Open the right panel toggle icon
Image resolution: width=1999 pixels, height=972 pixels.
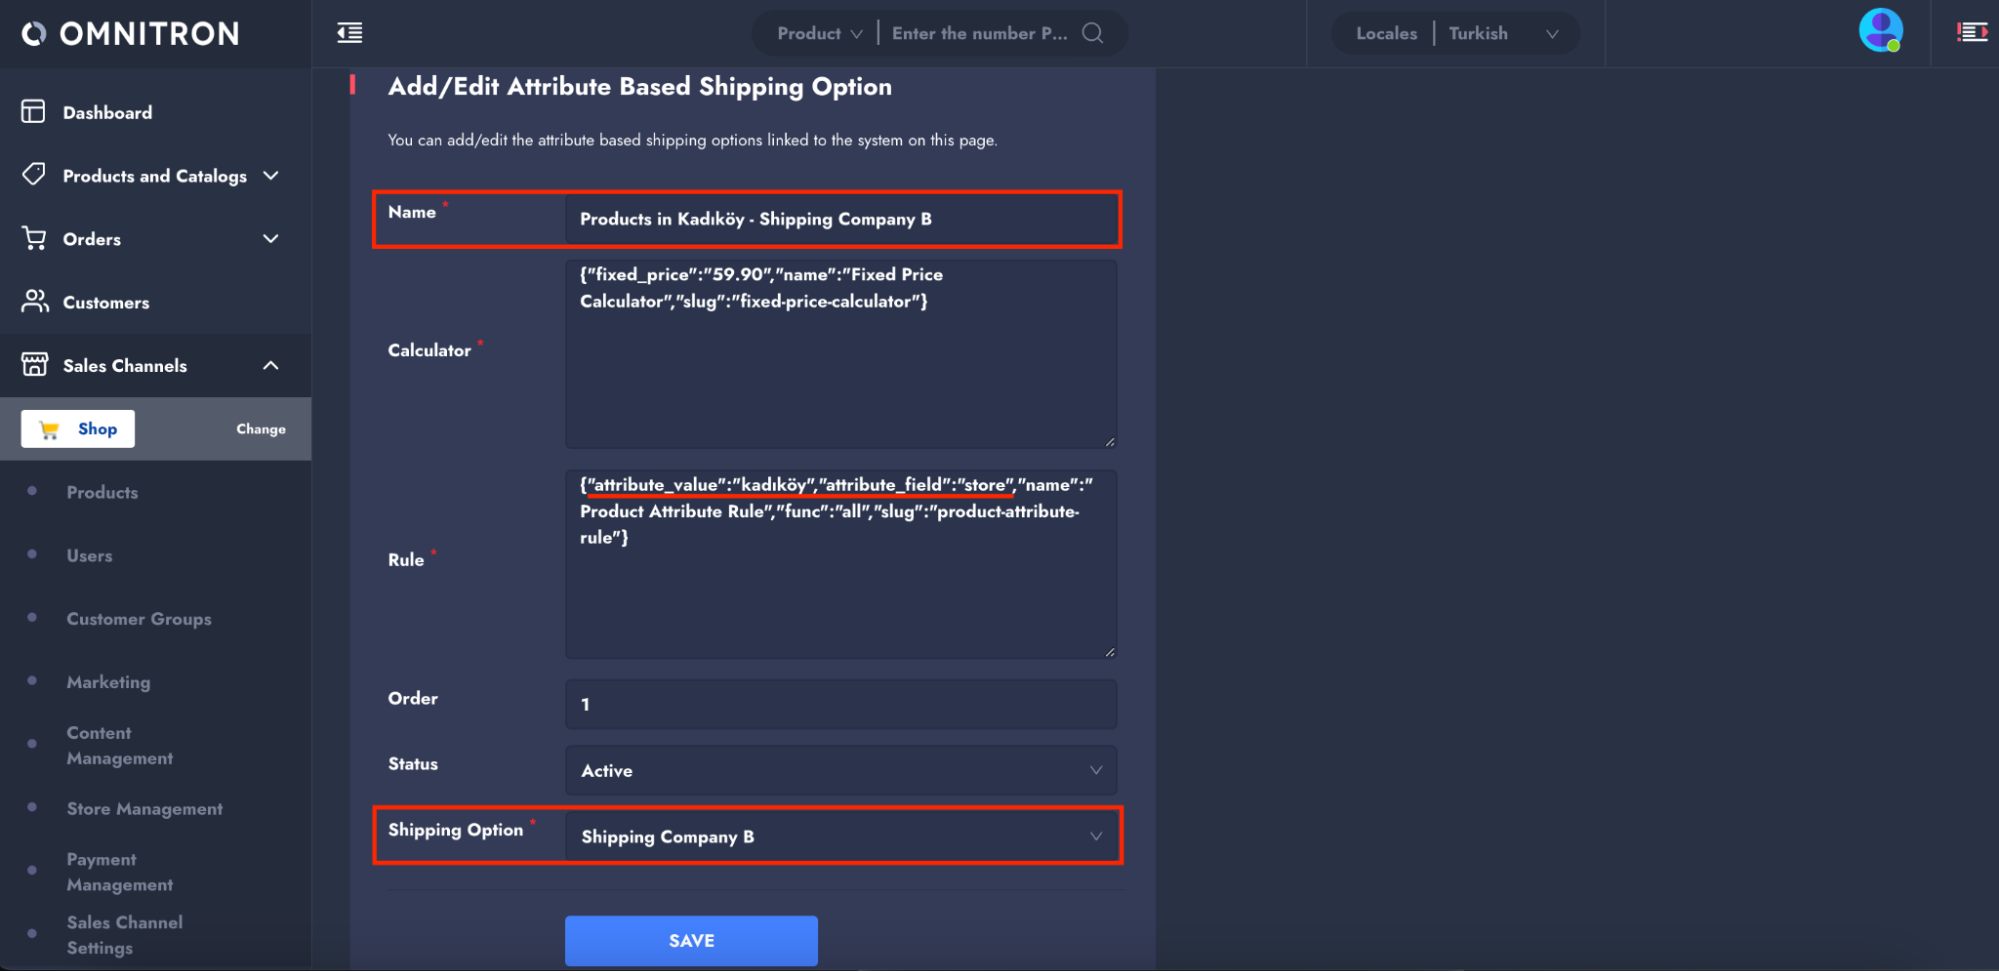(x=1971, y=33)
